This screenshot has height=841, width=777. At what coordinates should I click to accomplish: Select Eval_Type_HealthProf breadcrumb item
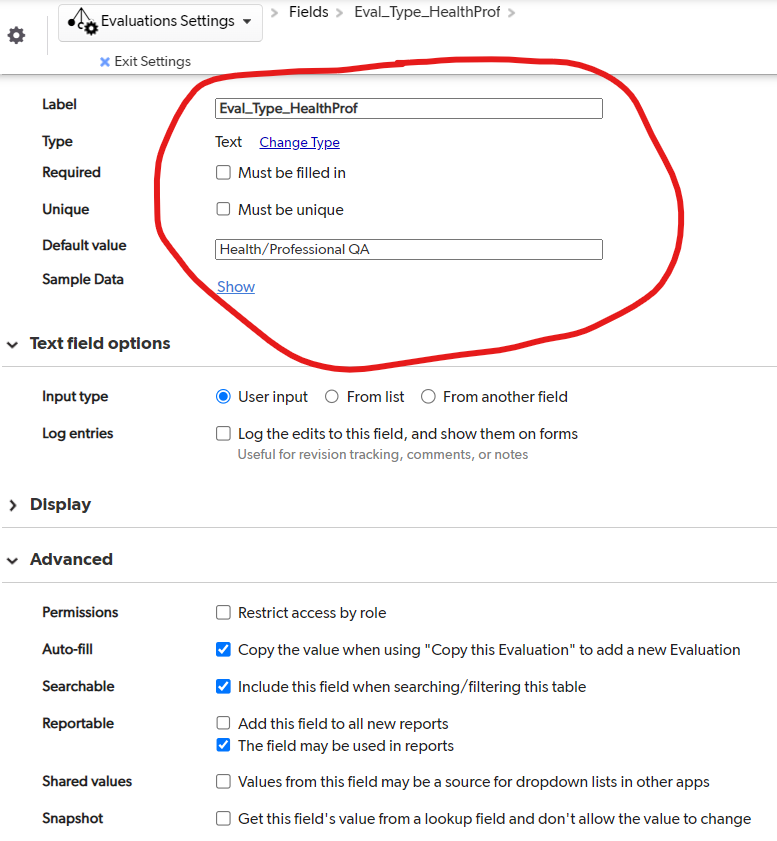point(427,12)
